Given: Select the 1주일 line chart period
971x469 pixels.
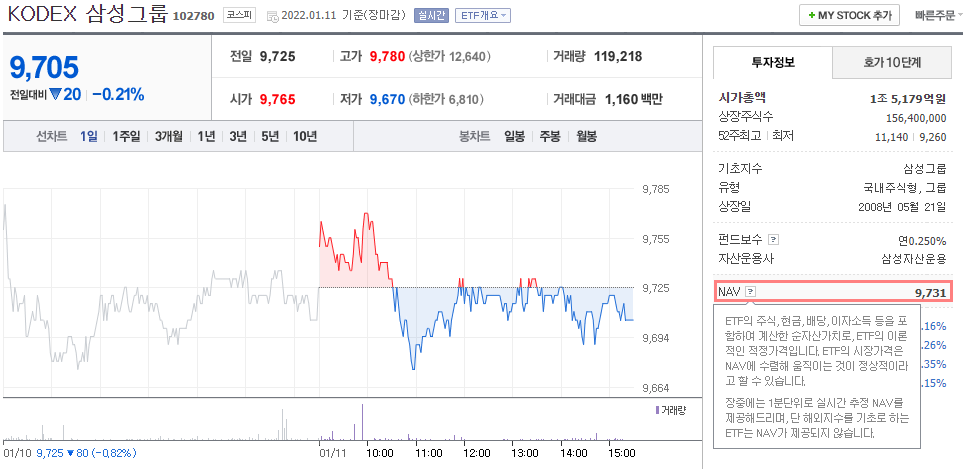Looking at the screenshot, I should [126, 136].
